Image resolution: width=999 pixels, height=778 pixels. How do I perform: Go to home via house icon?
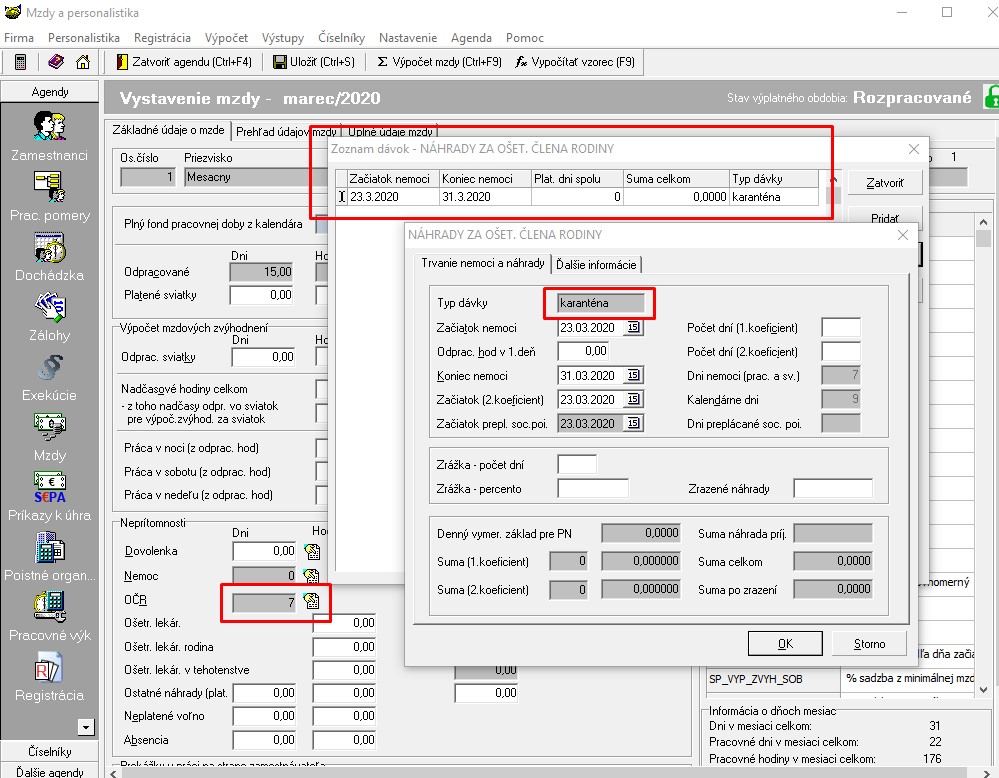click(83, 62)
